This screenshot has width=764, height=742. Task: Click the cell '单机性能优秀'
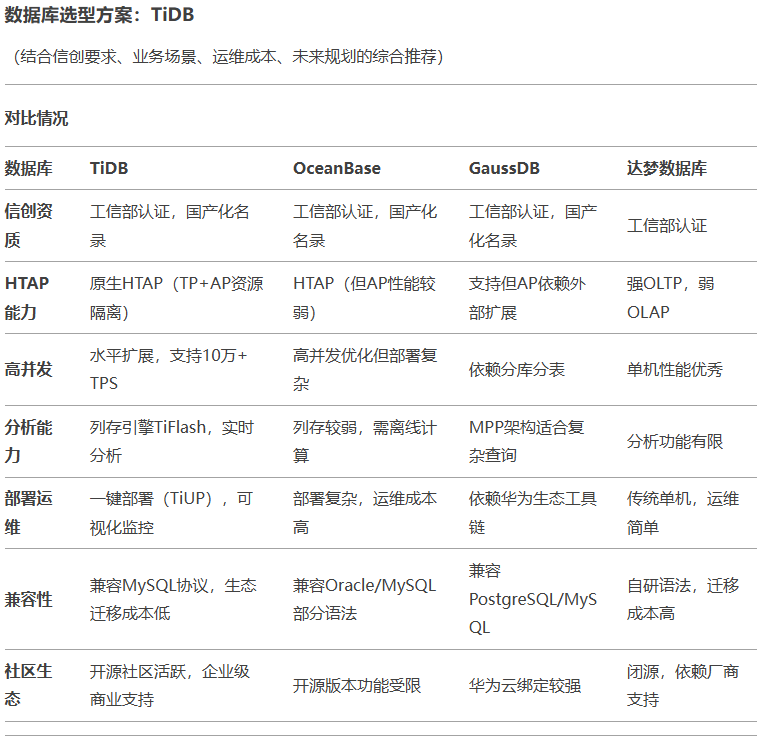click(675, 369)
